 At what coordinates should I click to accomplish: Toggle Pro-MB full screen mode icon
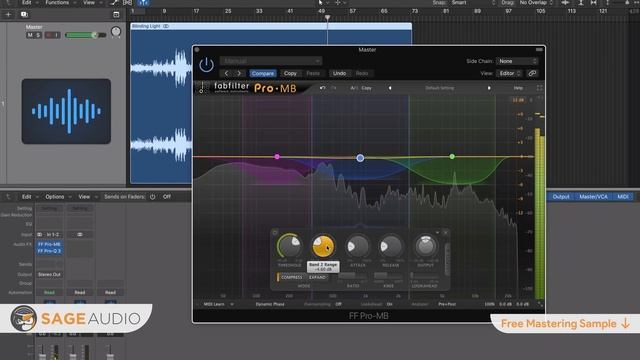tap(540, 88)
